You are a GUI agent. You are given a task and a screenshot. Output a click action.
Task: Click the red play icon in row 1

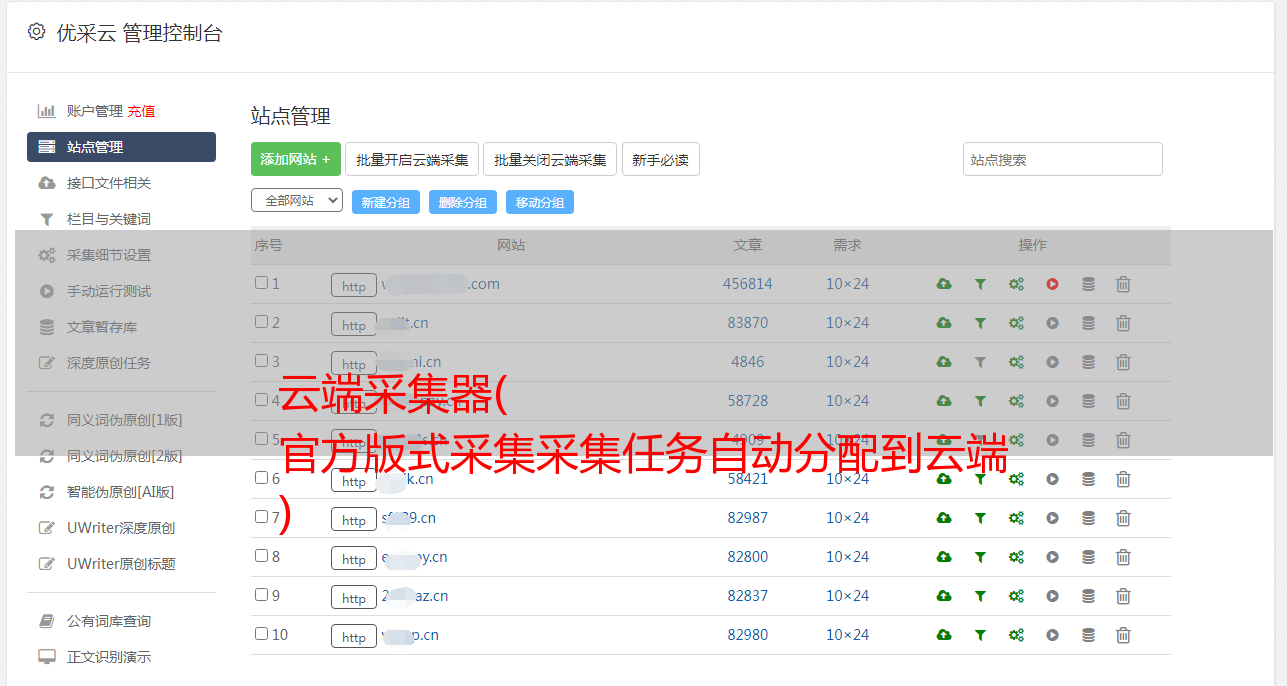1052,284
